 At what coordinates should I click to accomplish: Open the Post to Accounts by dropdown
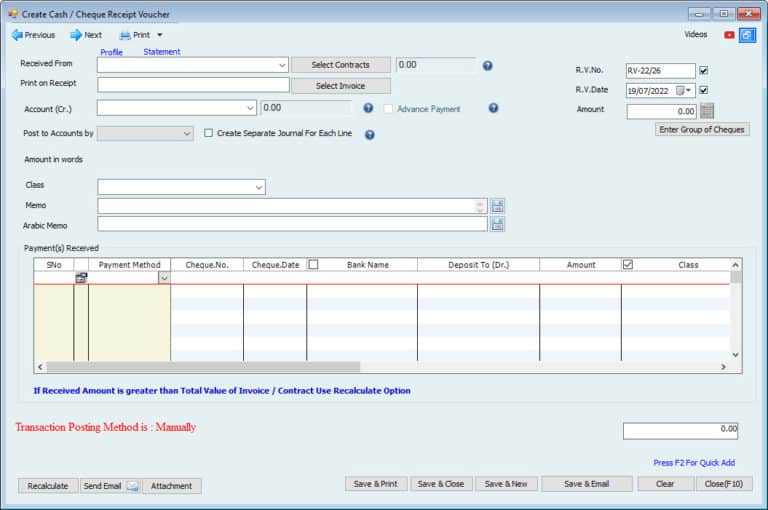pyautogui.click(x=187, y=133)
